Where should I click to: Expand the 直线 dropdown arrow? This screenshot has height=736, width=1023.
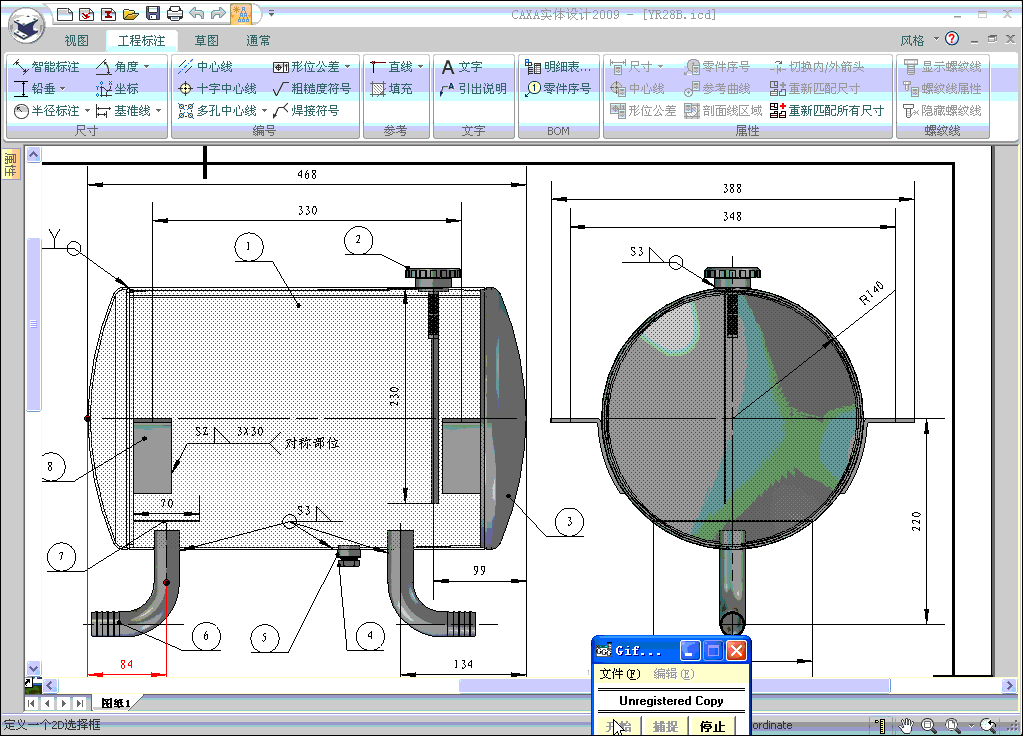(420, 67)
